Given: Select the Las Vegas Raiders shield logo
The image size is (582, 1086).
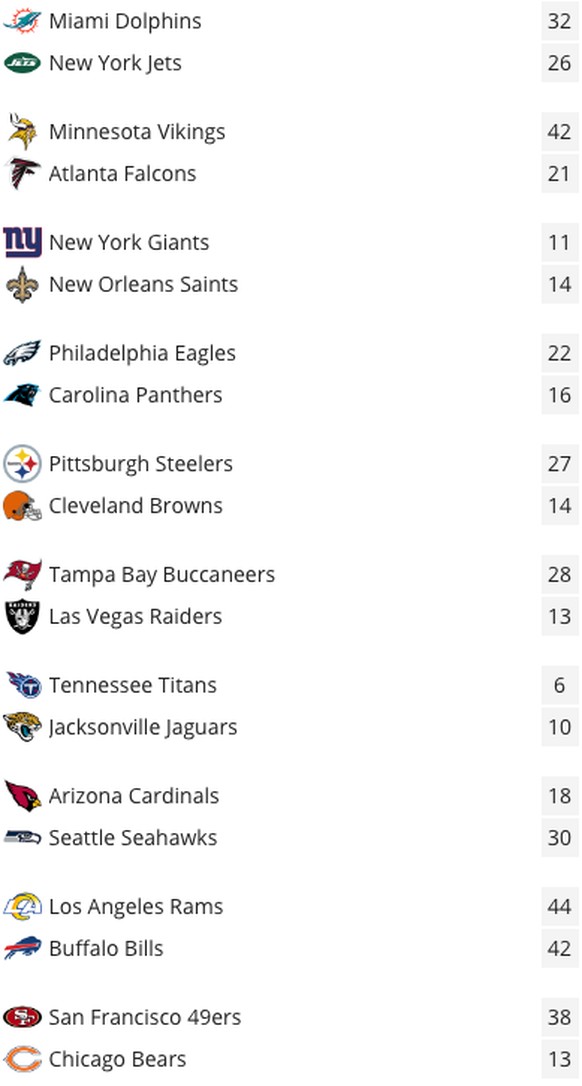Looking at the screenshot, I should coord(22,616).
